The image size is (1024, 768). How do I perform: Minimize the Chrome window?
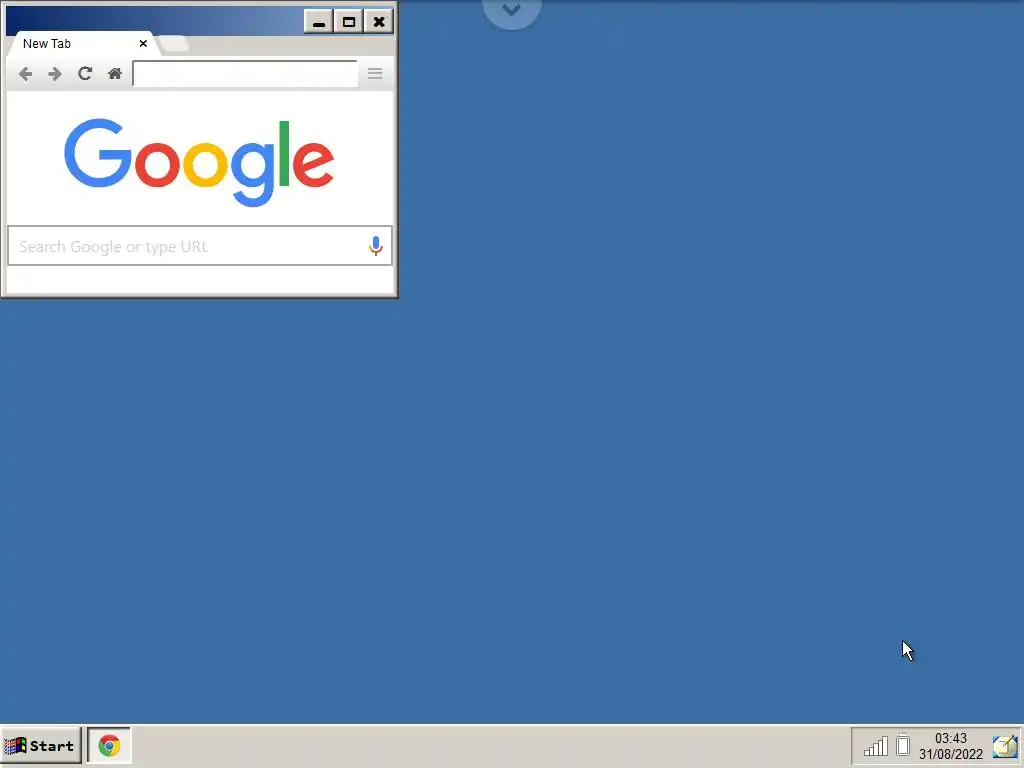tap(319, 22)
